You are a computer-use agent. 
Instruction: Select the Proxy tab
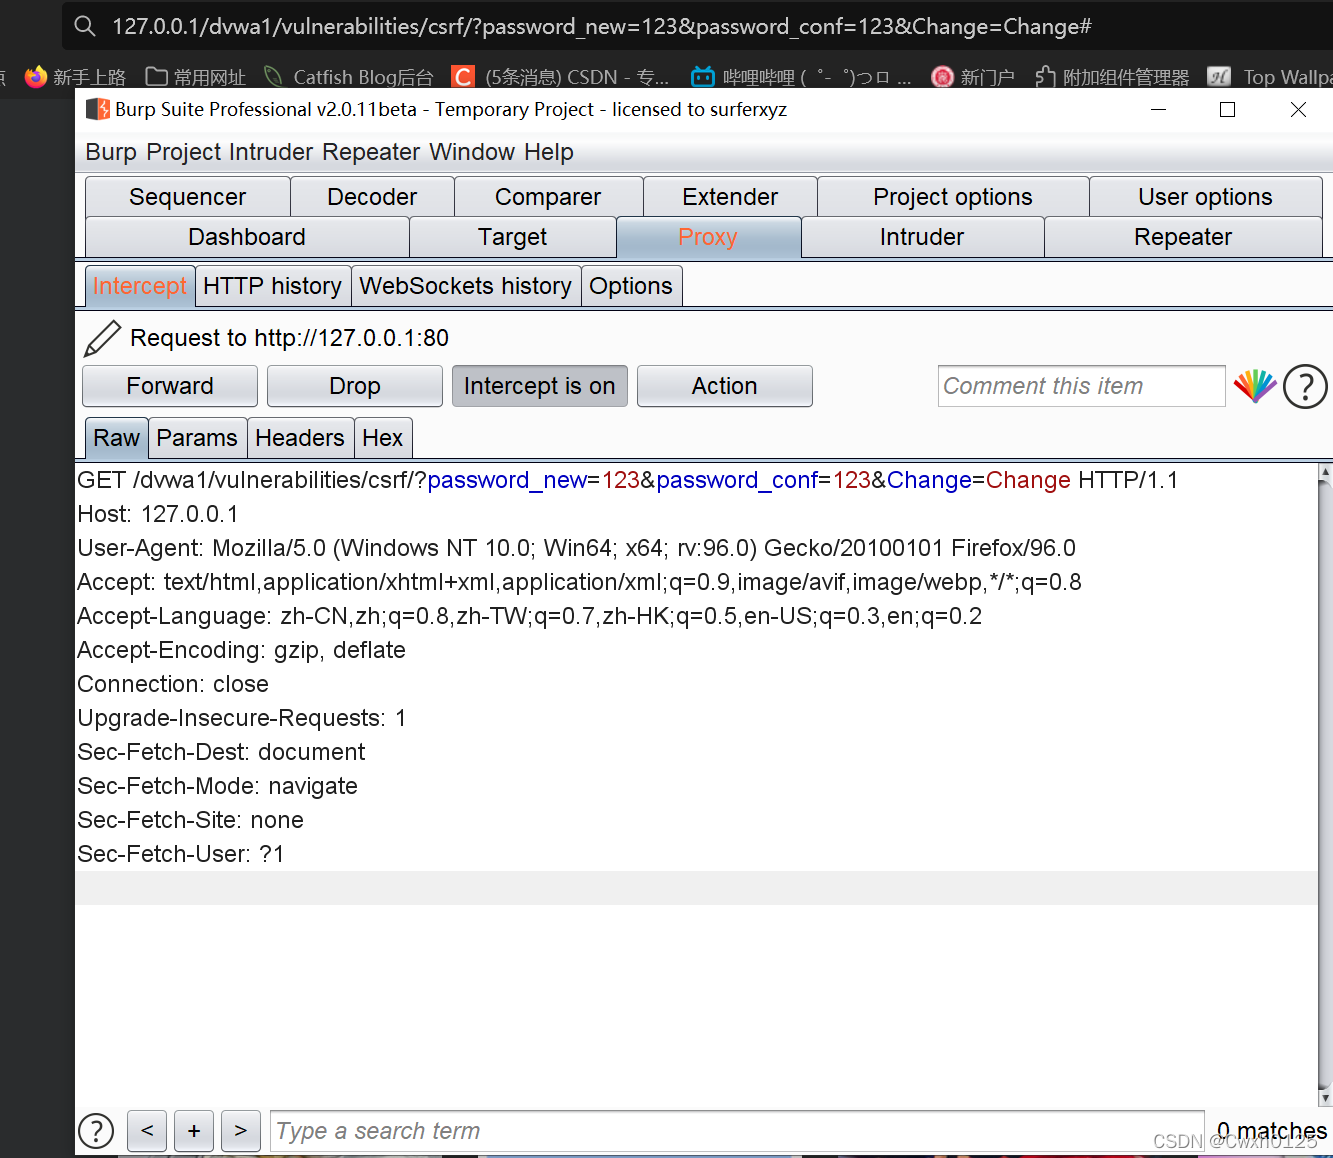[x=708, y=237]
